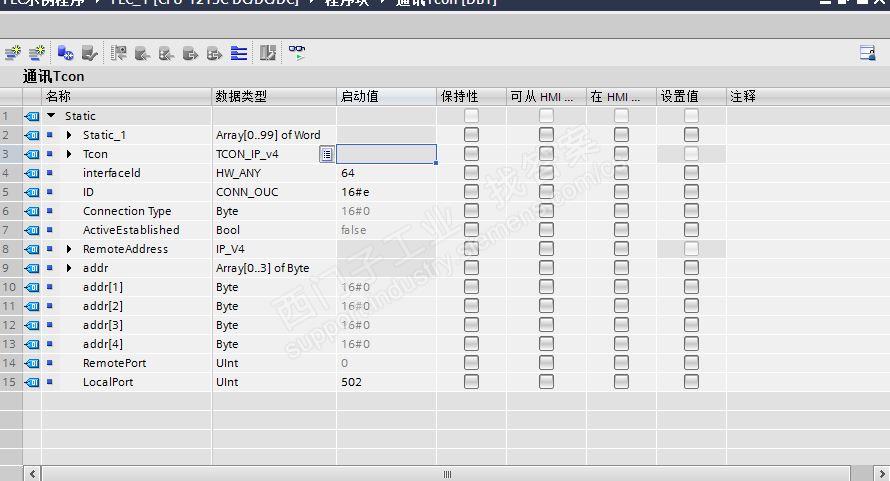Click the 保持性 column header

pyautogui.click(x=471, y=97)
